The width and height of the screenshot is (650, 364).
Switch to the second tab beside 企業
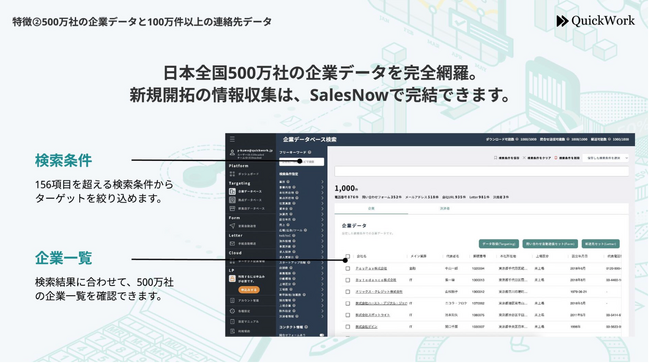pyautogui.click(x=444, y=209)
